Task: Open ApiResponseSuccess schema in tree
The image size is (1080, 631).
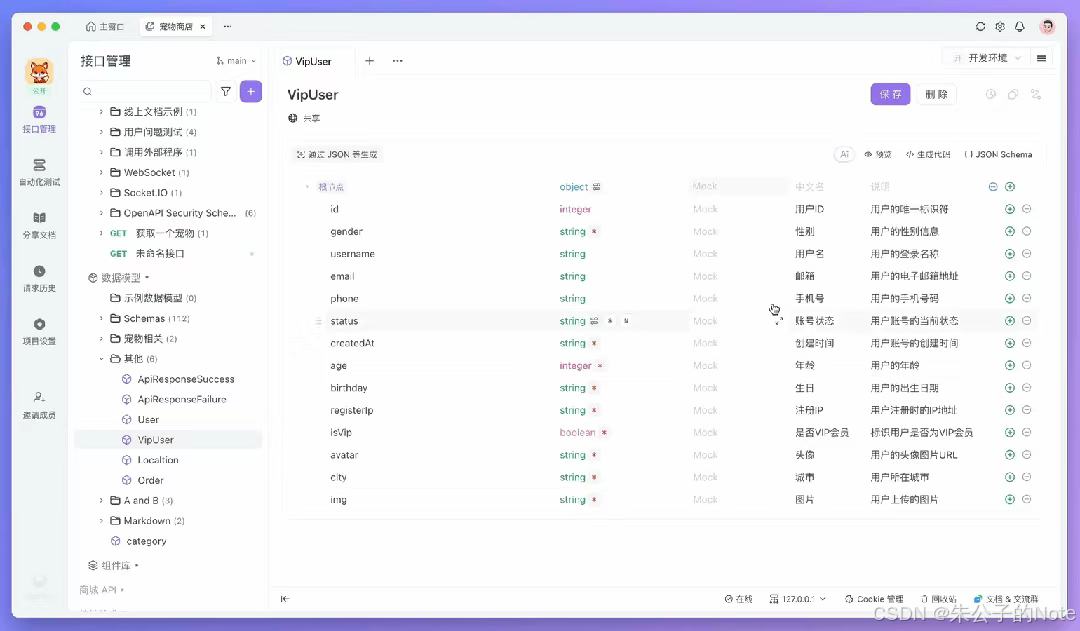Action: [186, 379]
